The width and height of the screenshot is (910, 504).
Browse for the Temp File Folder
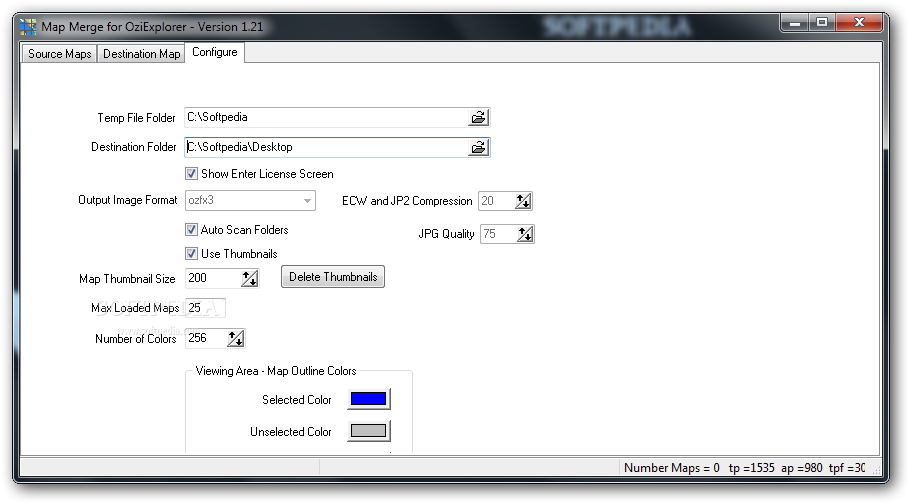(478, 117)
